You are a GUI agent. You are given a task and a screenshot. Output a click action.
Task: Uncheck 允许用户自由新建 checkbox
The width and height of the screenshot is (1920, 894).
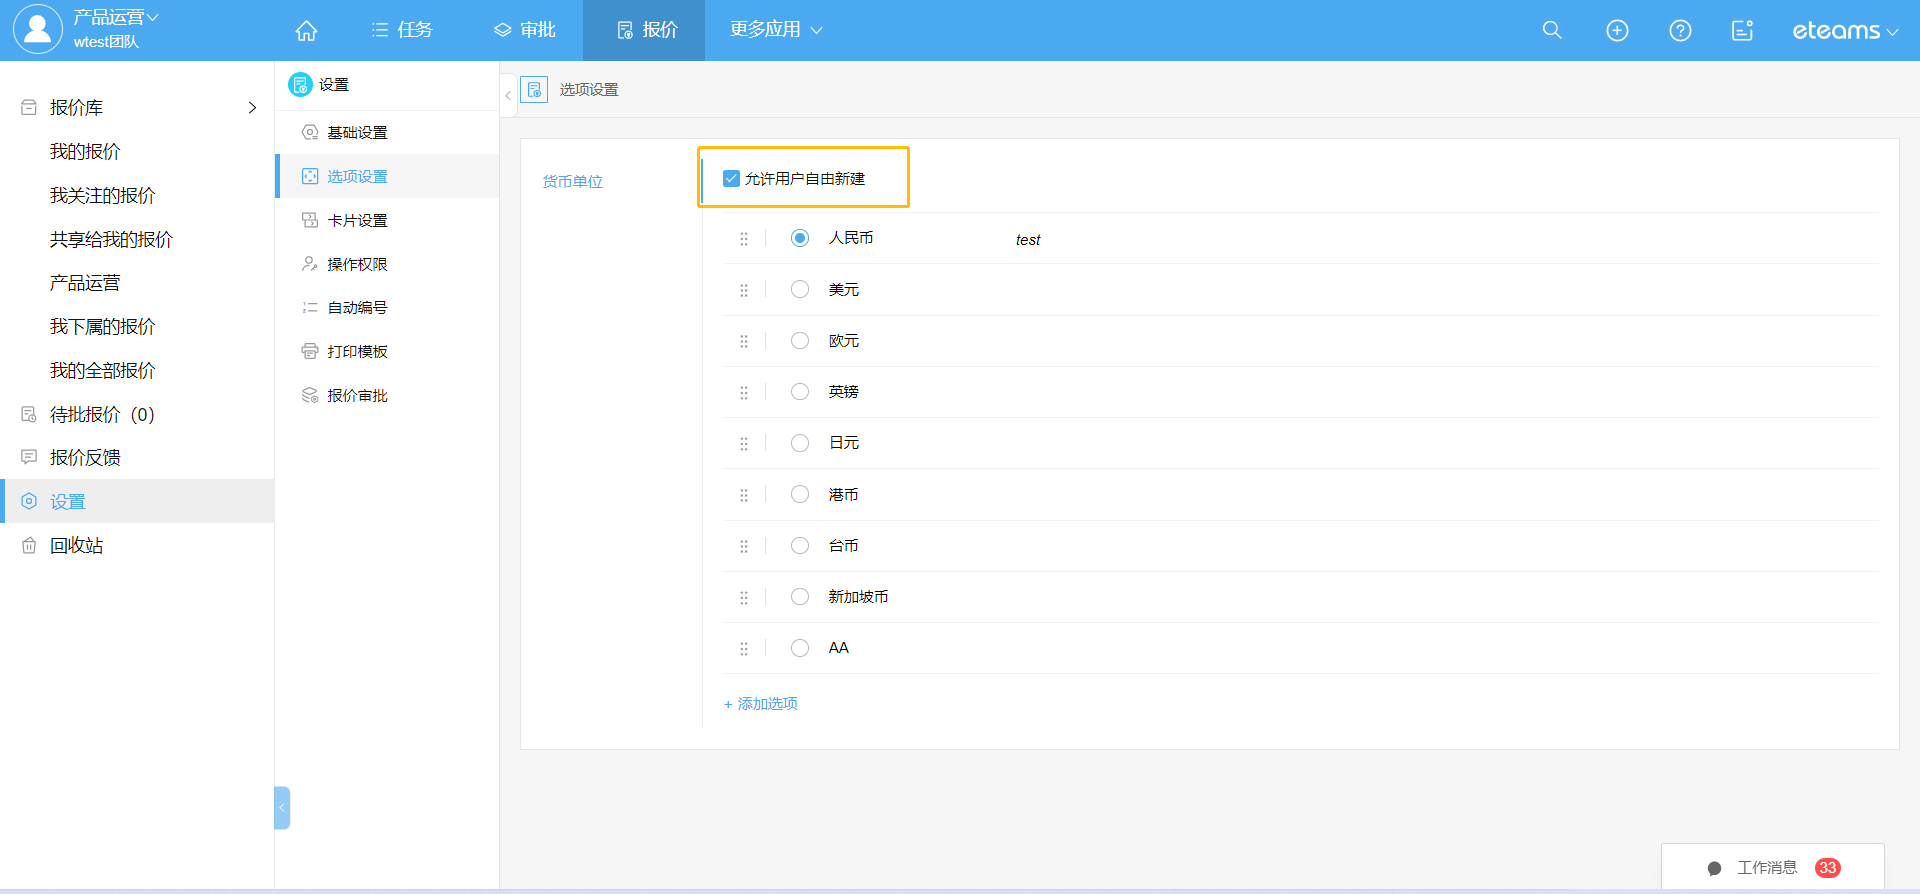click(x=731, y=179)
